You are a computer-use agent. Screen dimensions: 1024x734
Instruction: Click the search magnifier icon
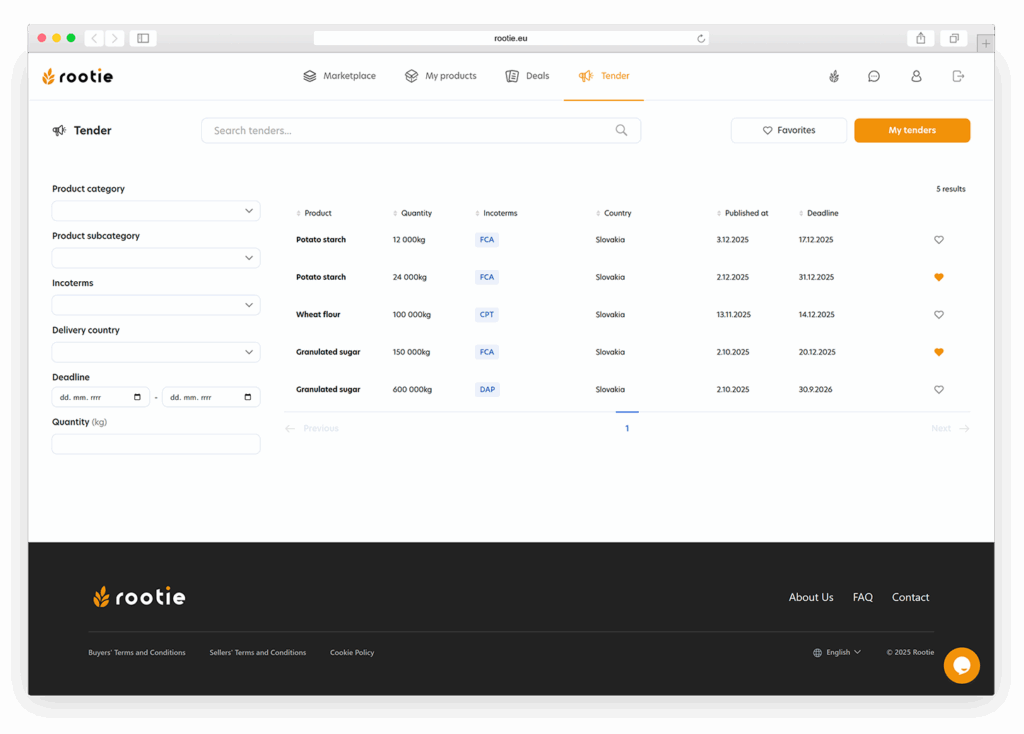621,130
